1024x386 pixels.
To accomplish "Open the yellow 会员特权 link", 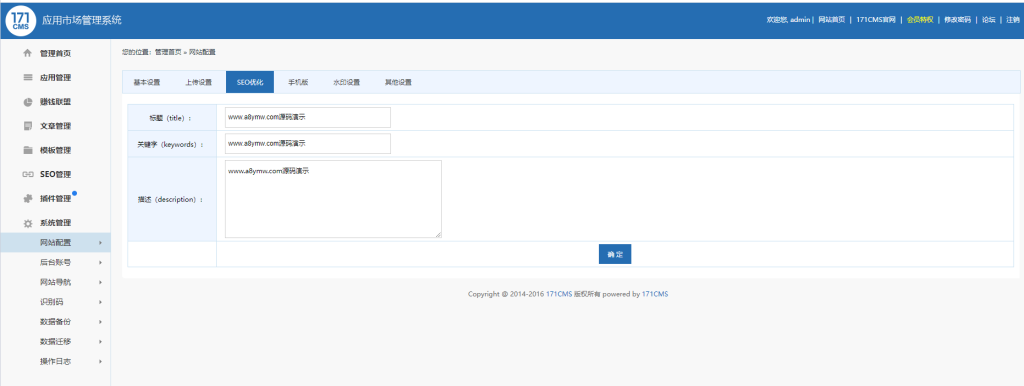I will [920, 20].
